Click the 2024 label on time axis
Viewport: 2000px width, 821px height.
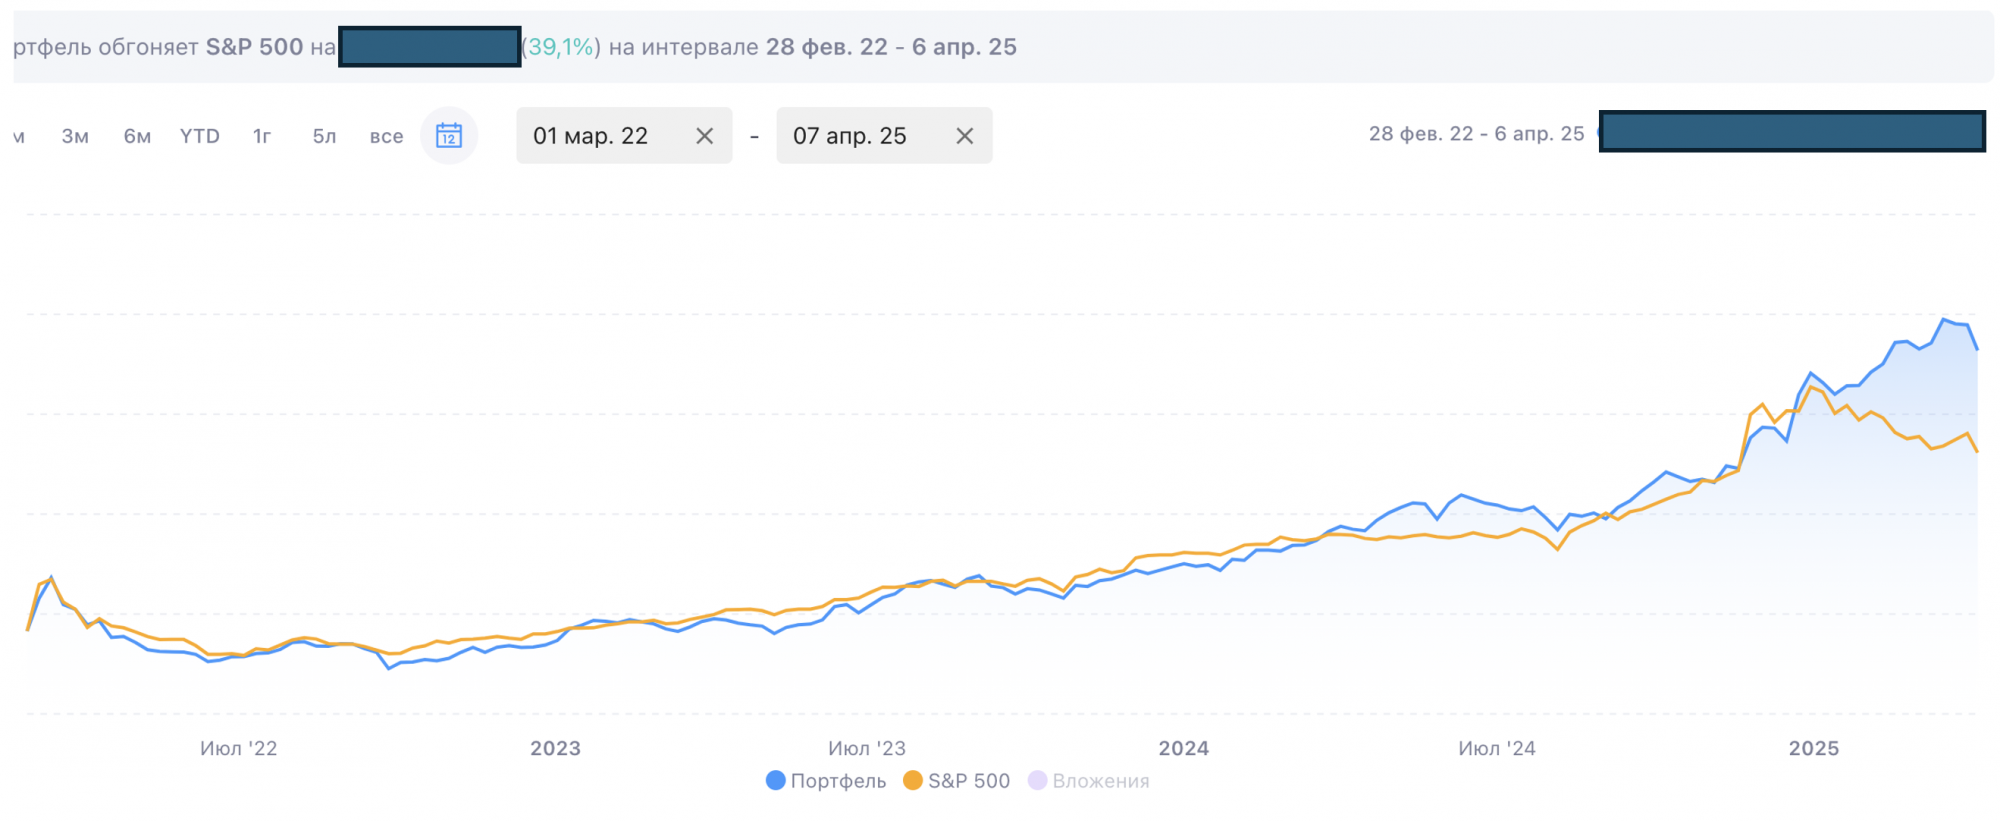(1183, 748)
